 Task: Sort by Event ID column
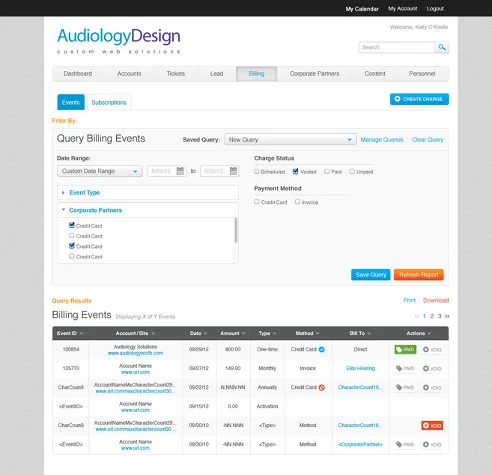click(x=70, y=333)
